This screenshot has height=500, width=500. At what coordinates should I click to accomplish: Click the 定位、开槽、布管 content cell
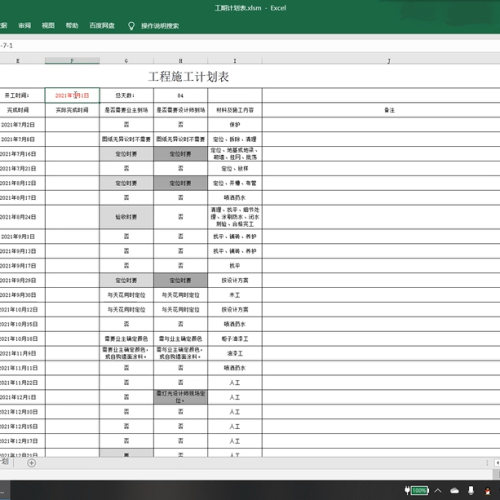point(235,183)
